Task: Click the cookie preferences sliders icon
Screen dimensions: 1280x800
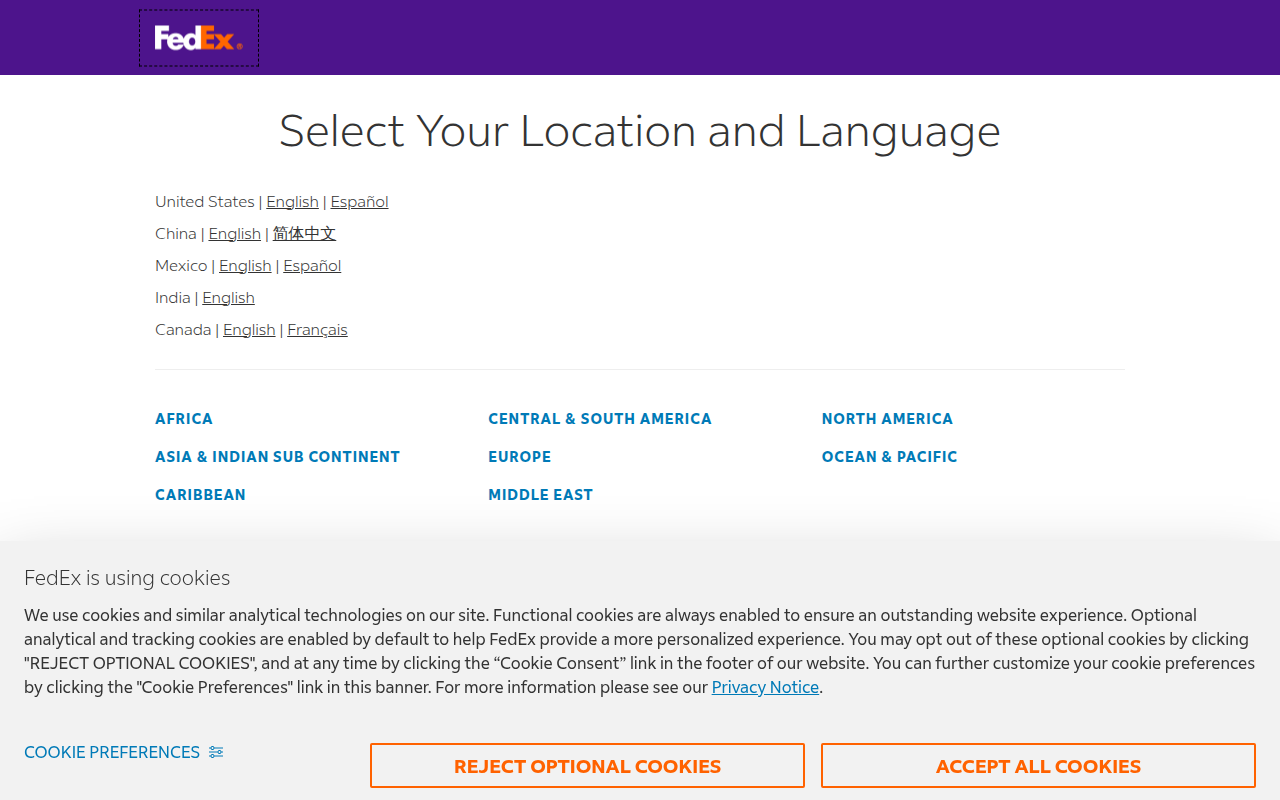Action: (216, 752)
